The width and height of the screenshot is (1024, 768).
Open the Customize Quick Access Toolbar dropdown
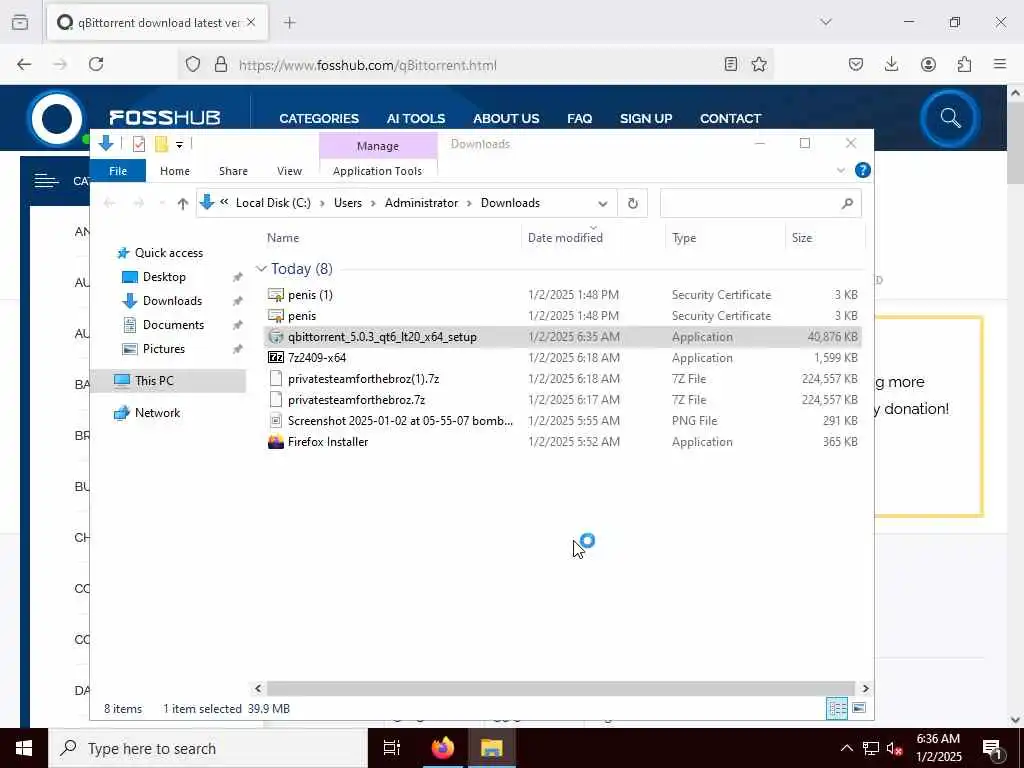(179, 144)
